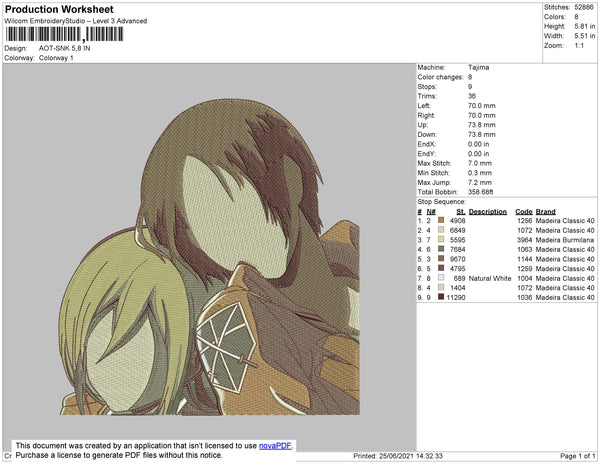
Task: Click the Trims value '36'
Action: coord(472,96)
